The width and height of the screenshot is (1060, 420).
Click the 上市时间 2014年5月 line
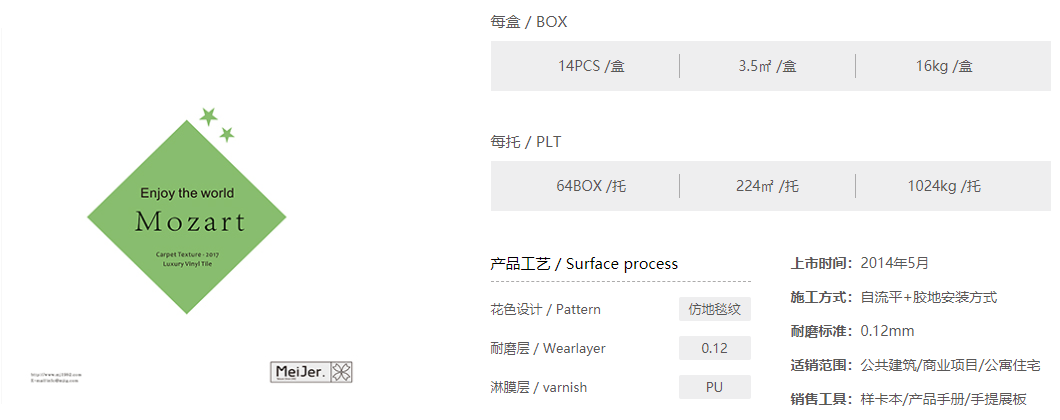(860, 263)
